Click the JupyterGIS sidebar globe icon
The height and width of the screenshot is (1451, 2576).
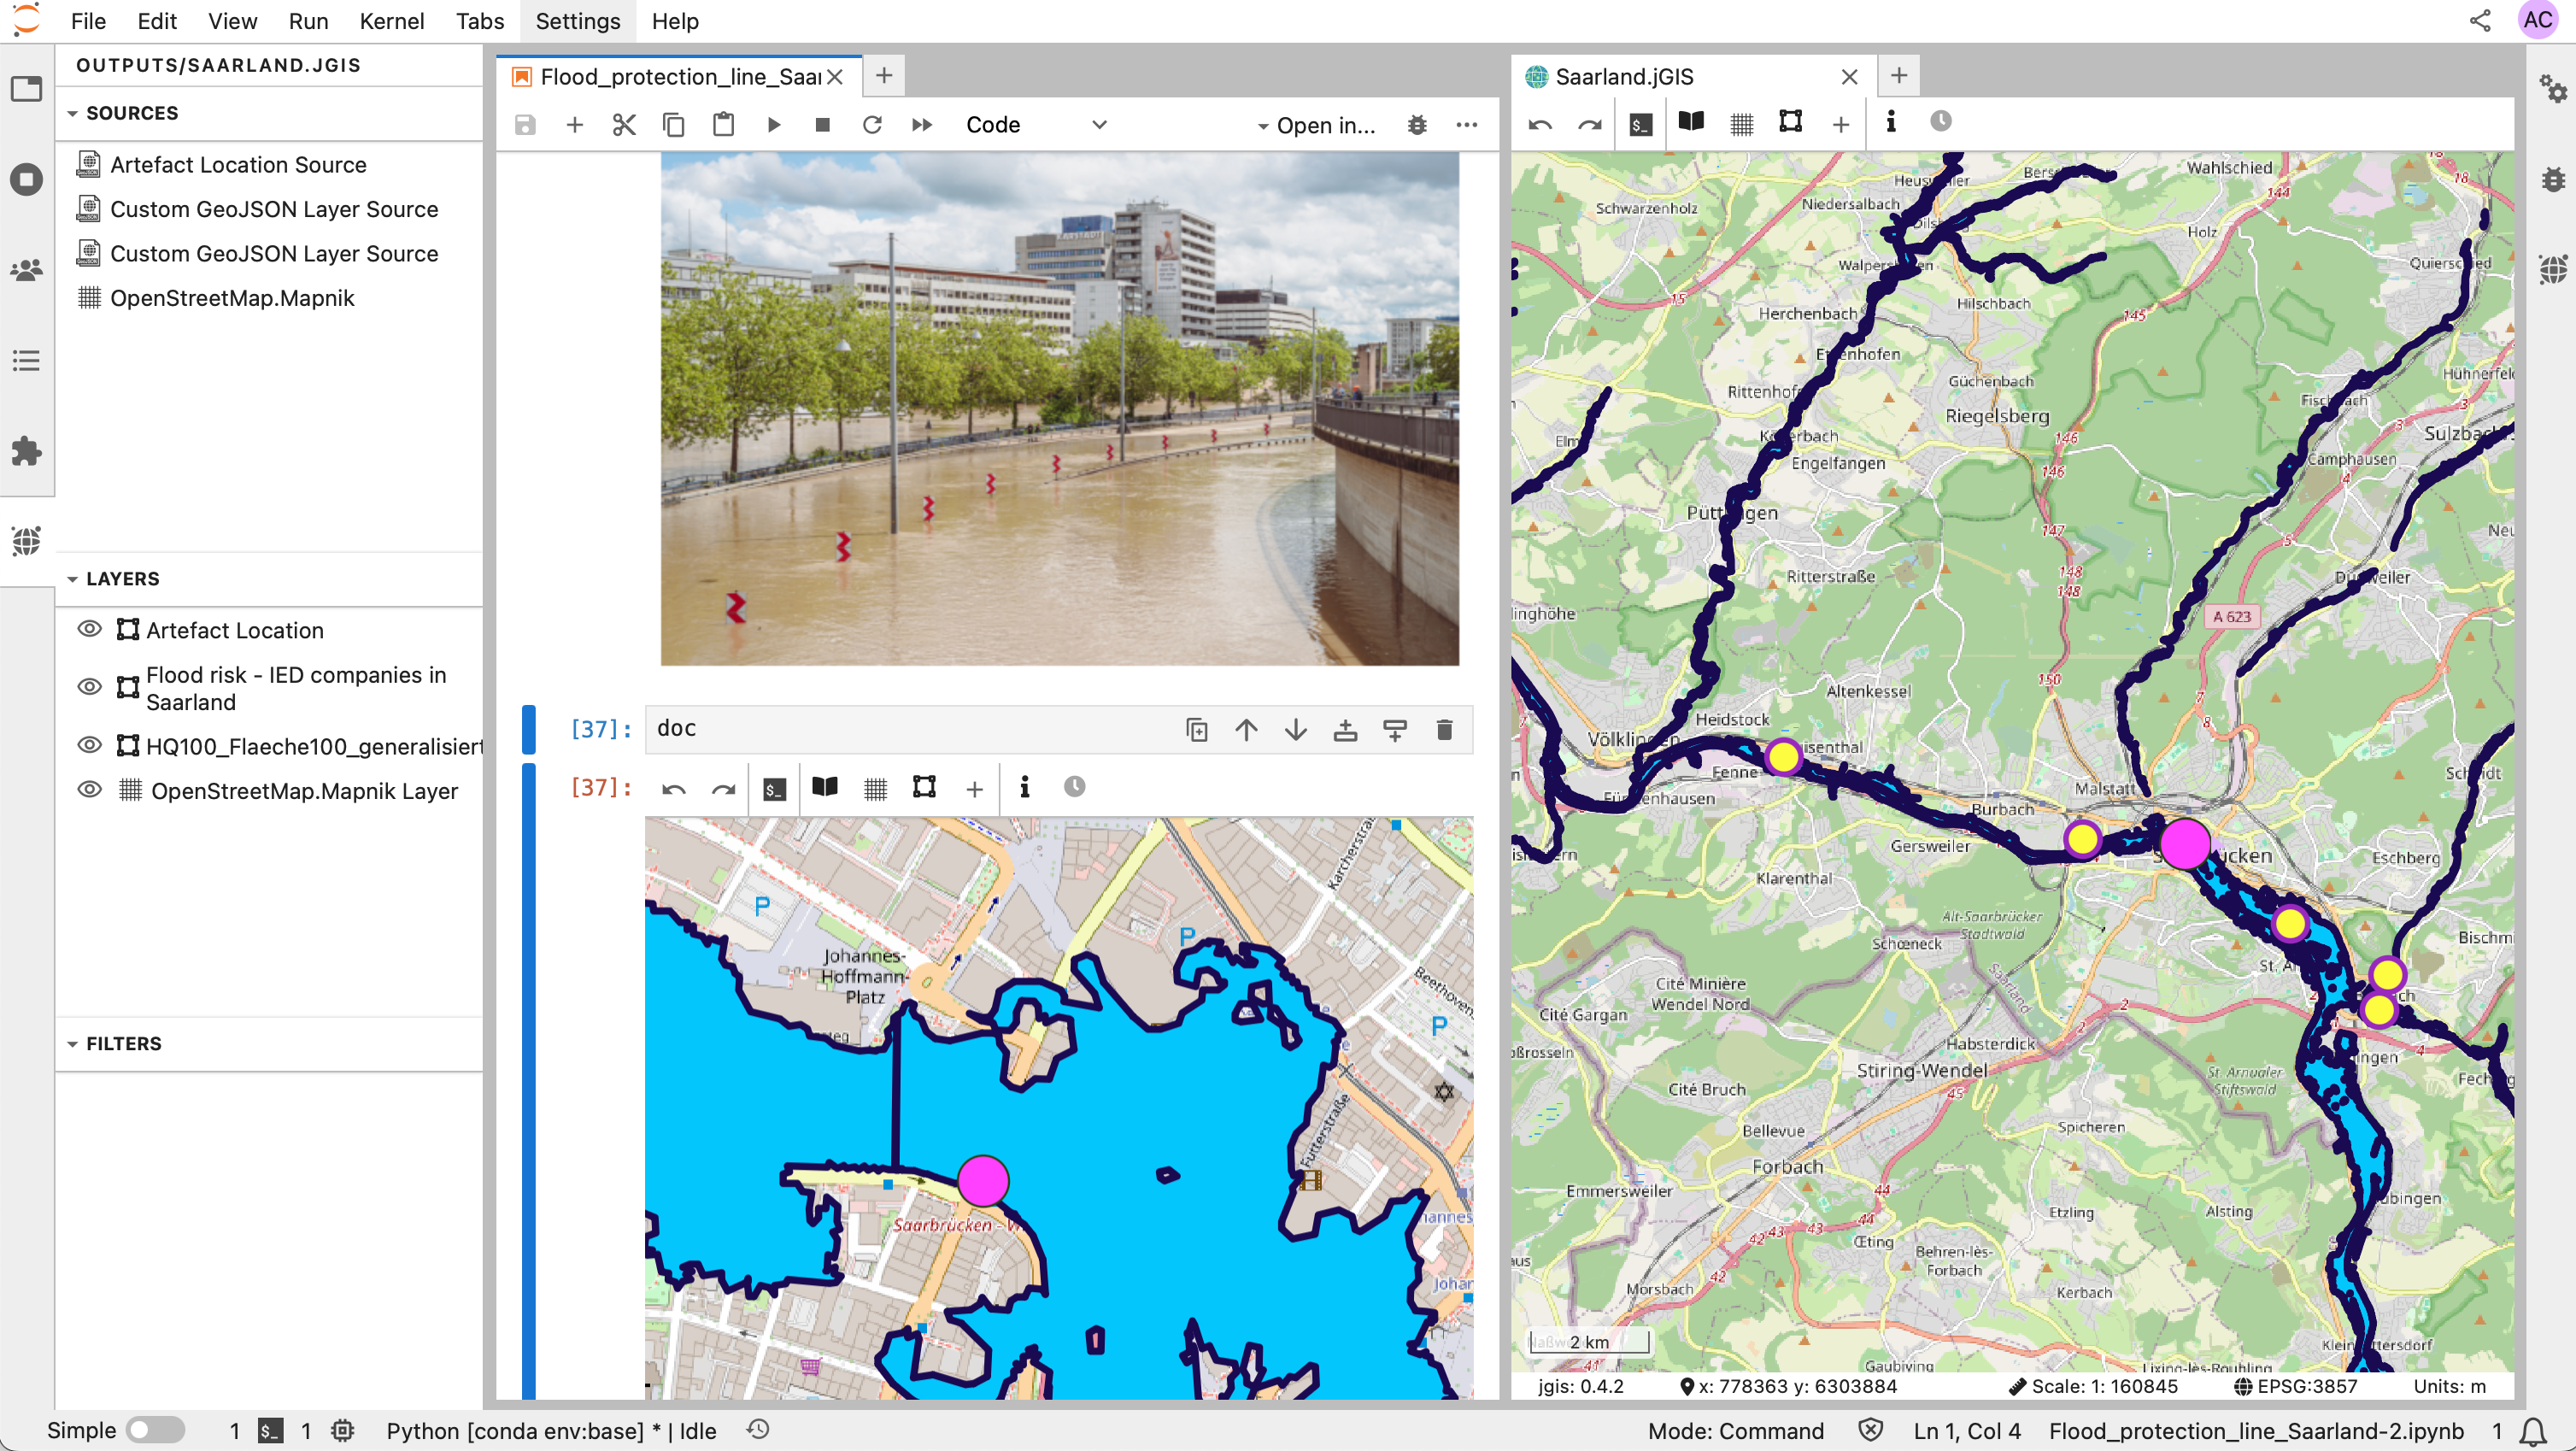pyautogui.click(x=27, y=541)
